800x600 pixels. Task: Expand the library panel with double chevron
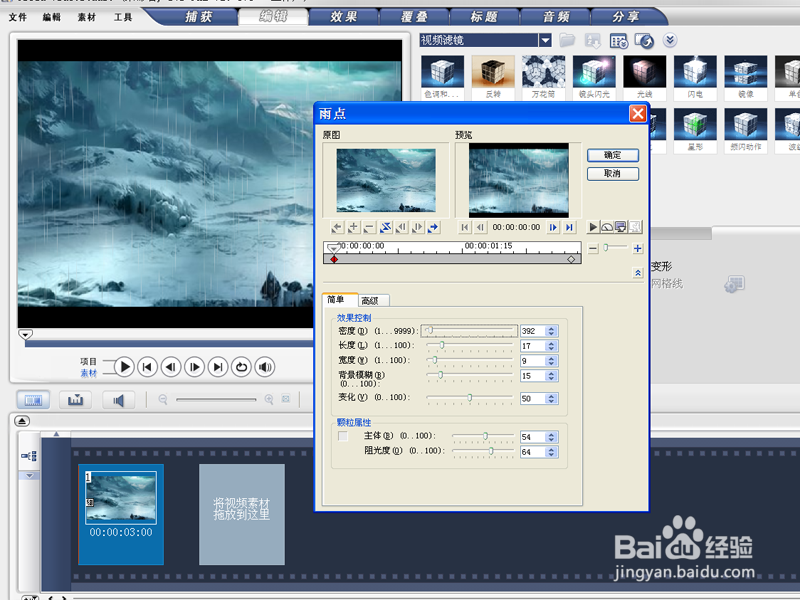pos(670,40)
